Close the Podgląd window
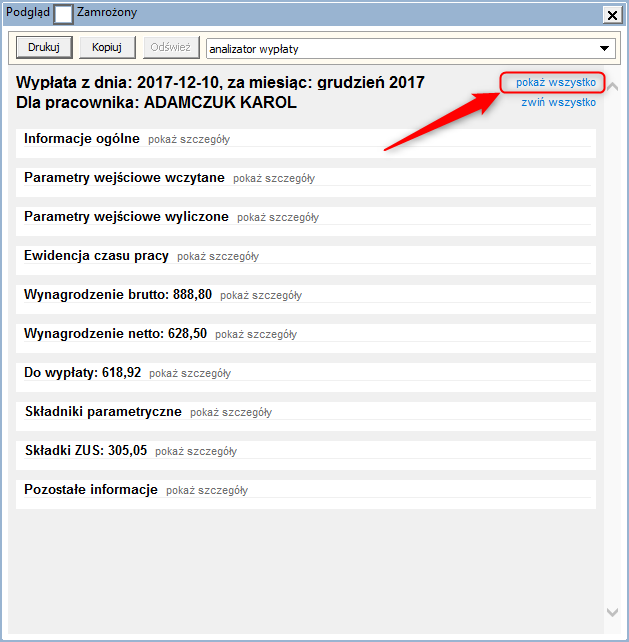Image resolution: width=629 pixels, height=642 pixels. (x=612, y=15)
